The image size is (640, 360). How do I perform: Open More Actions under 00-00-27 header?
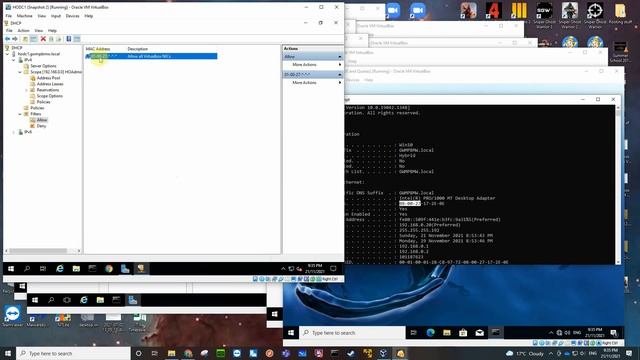pyautogui.click(x=313, y=83)
